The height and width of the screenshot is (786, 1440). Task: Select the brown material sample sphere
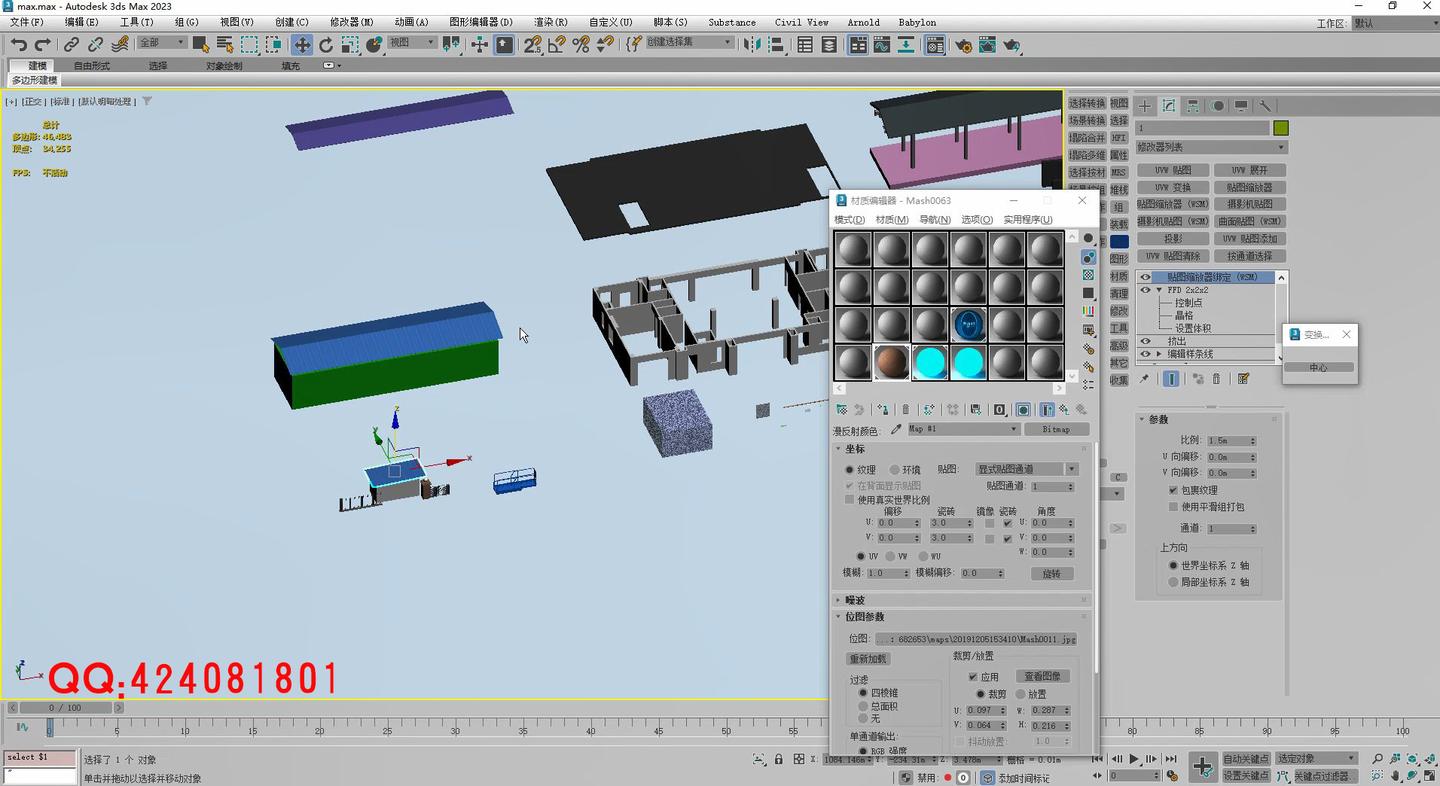tap(891, 362)
